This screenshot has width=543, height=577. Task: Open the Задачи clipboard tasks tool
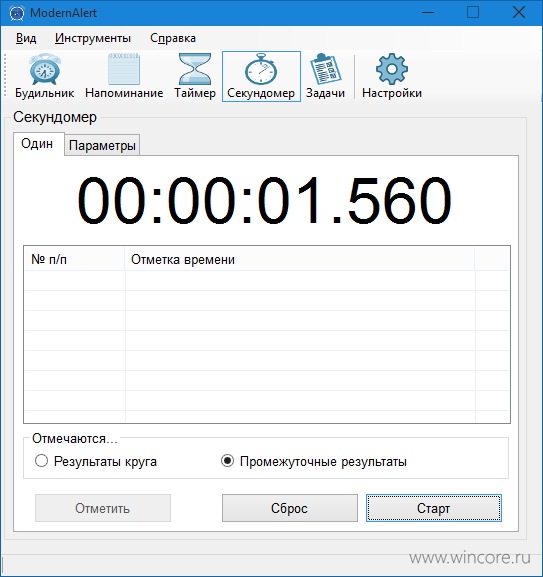pyautogui.click(x=325, y=76)
